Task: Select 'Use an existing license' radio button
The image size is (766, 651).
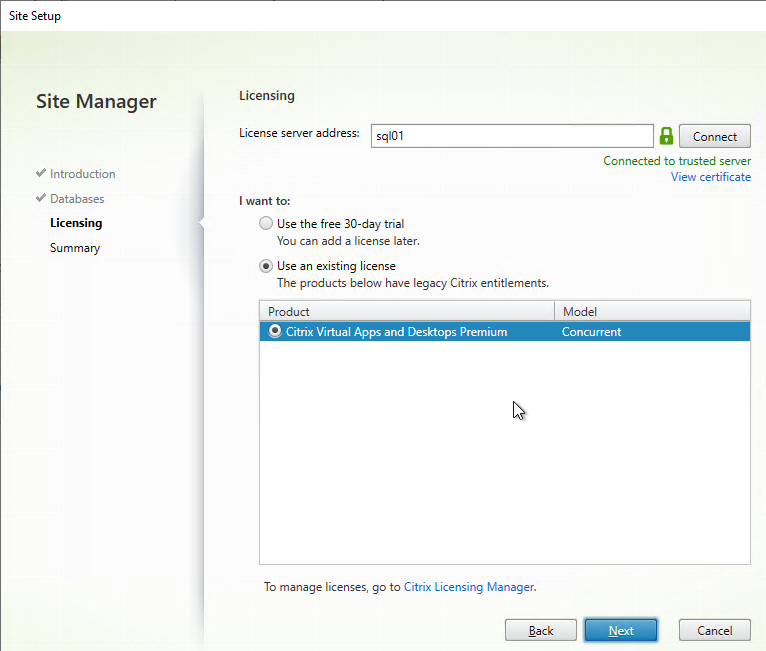Action: [x=266, y=266]
